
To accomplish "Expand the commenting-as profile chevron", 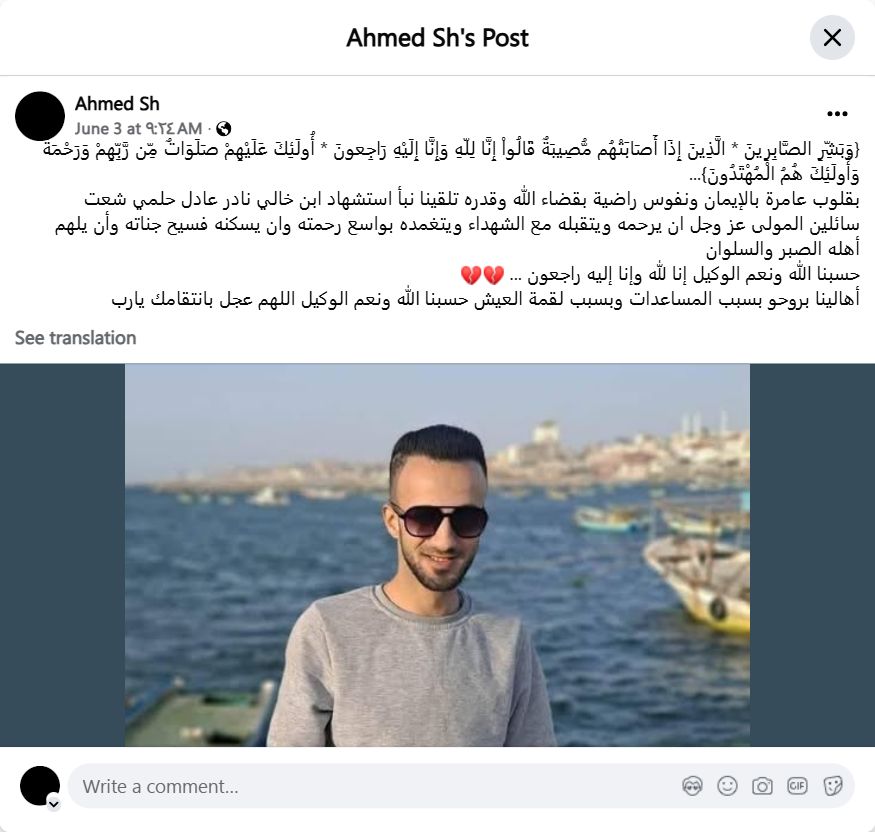I will (54, 804).
